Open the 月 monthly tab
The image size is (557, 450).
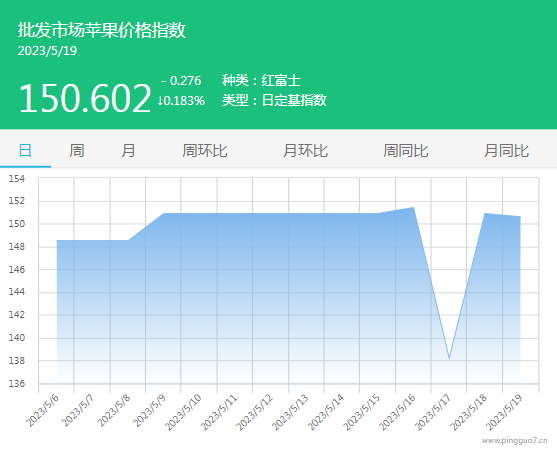[128, 151]
